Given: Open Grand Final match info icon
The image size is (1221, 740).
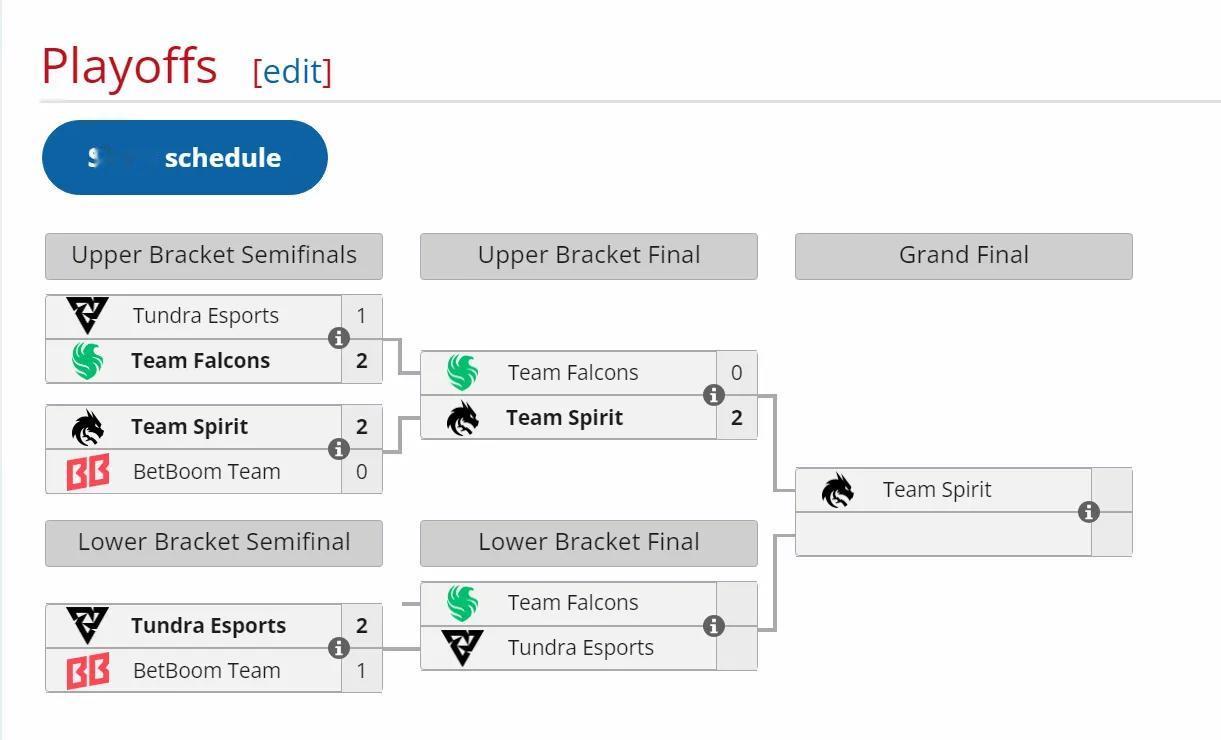Looking at the screenshot, I should tap(1089, 512).
